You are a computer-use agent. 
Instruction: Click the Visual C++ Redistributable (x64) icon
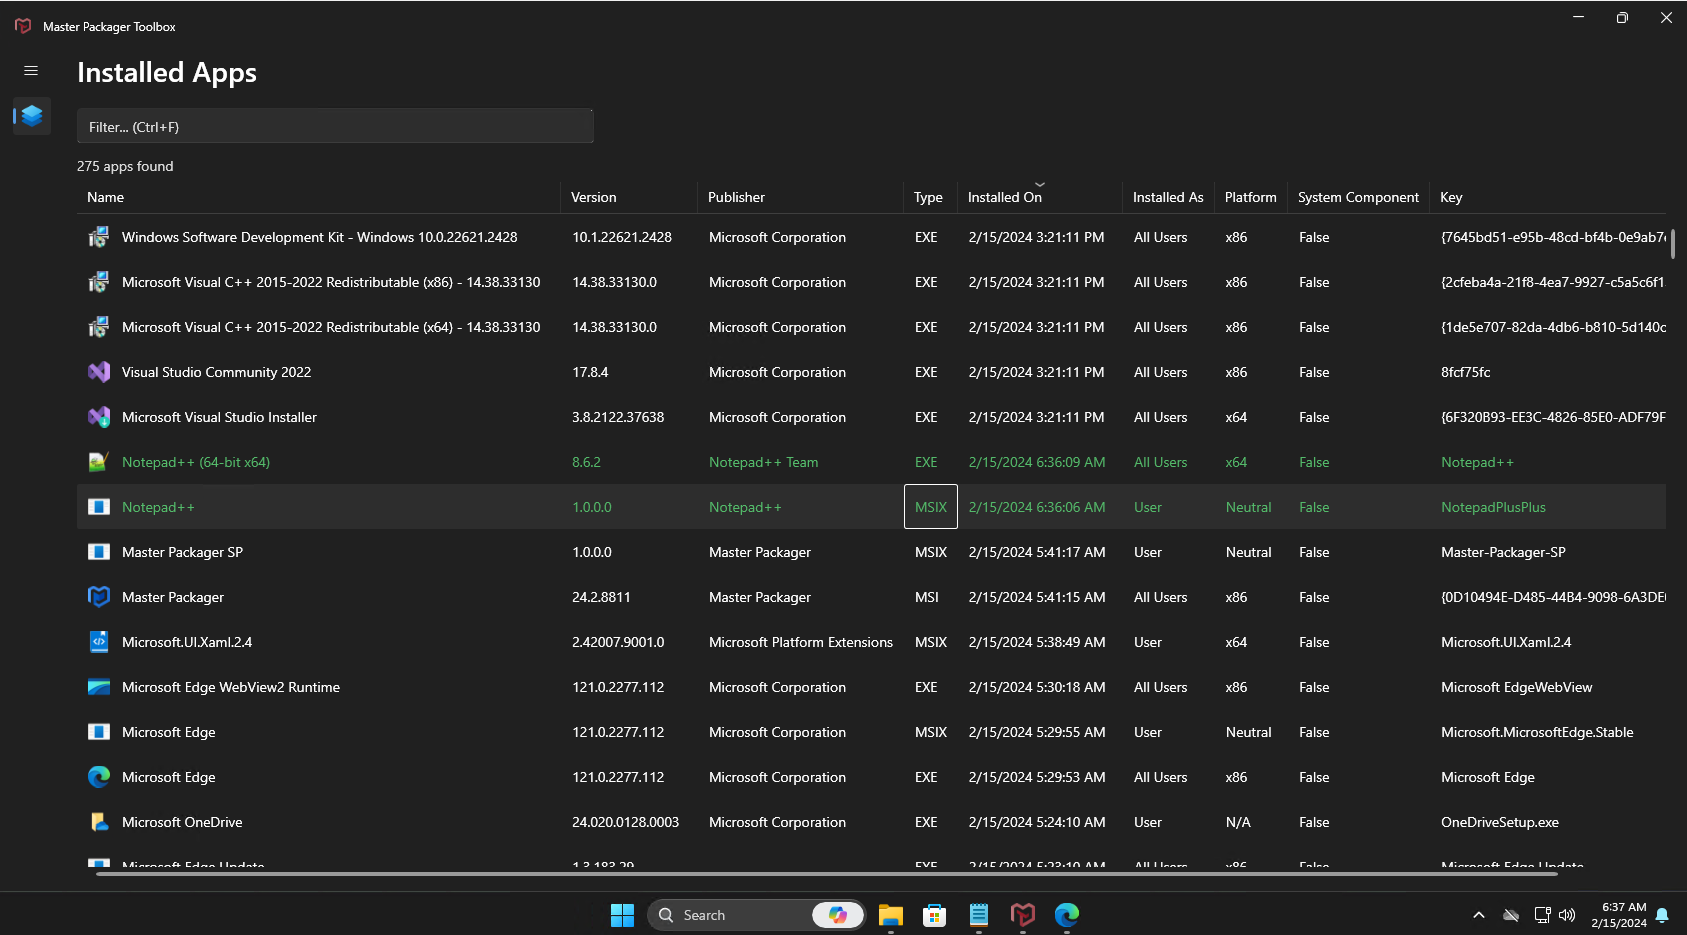click(99, 327)
